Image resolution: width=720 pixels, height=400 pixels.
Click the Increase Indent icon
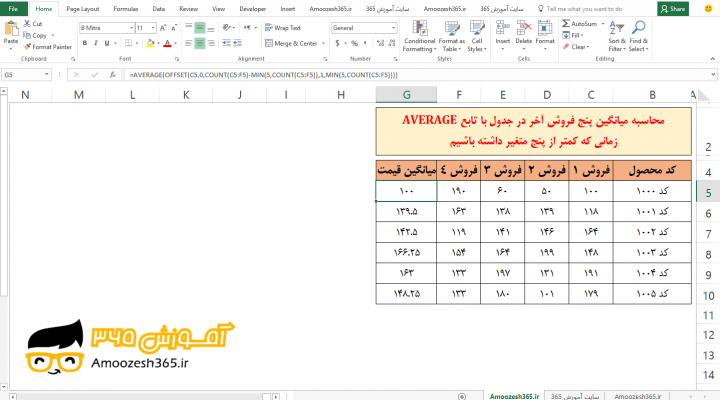(237, 43)
